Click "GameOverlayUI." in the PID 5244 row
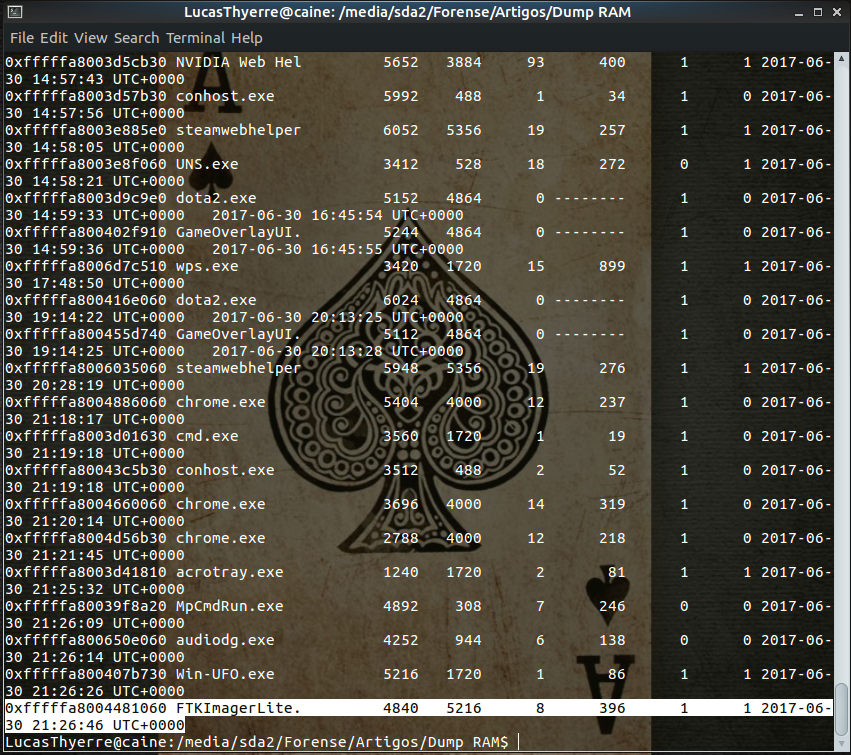 click(238, 232)
